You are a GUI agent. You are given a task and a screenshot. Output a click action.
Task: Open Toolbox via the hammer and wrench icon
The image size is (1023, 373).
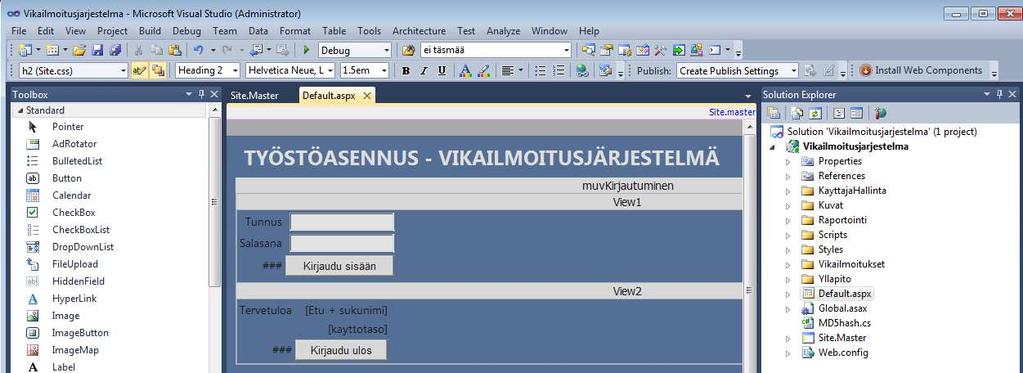pos(660,50)
